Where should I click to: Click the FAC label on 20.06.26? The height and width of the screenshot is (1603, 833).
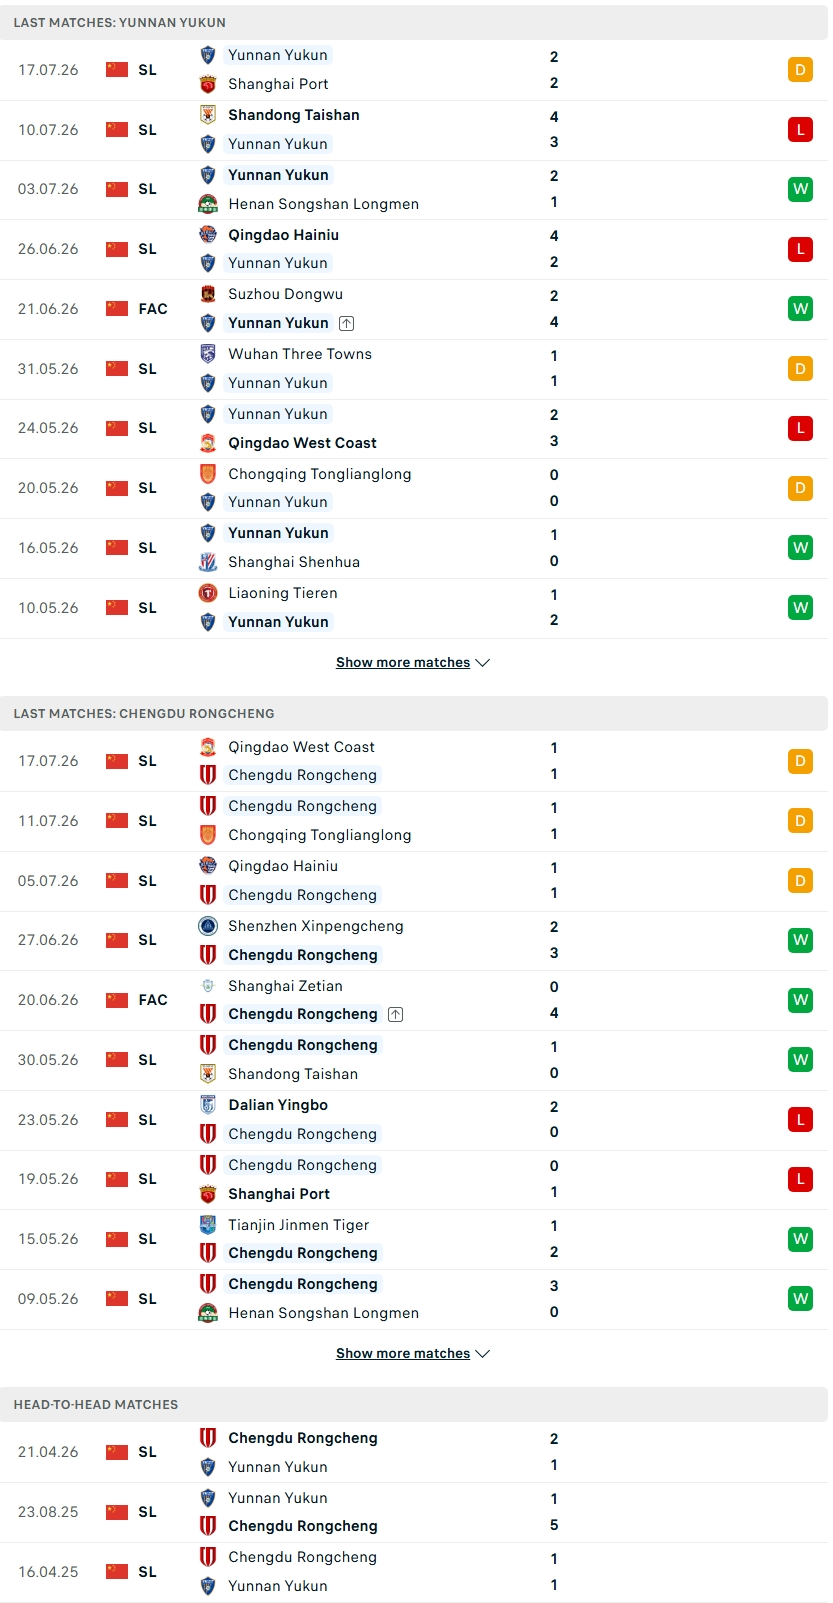153,1000
